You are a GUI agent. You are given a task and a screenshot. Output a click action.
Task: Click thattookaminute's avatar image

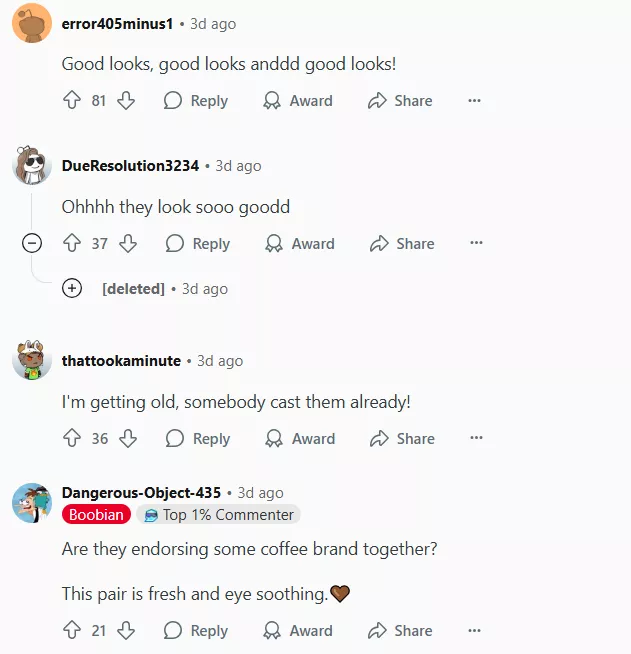32,360
